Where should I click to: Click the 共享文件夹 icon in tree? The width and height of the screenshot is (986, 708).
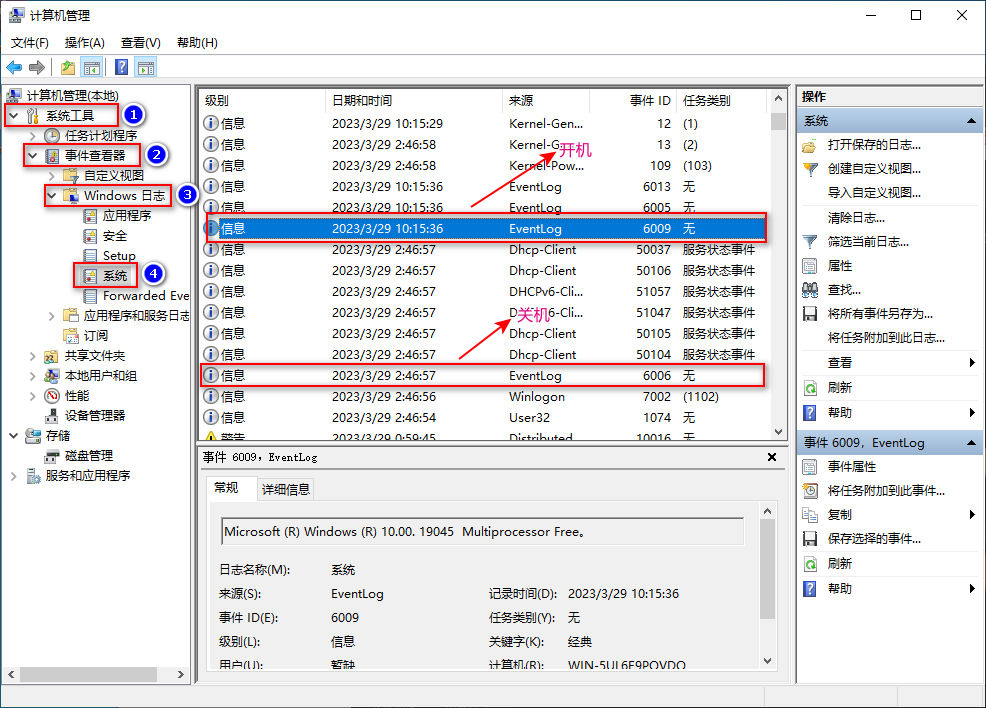click(x=51, y=356)
